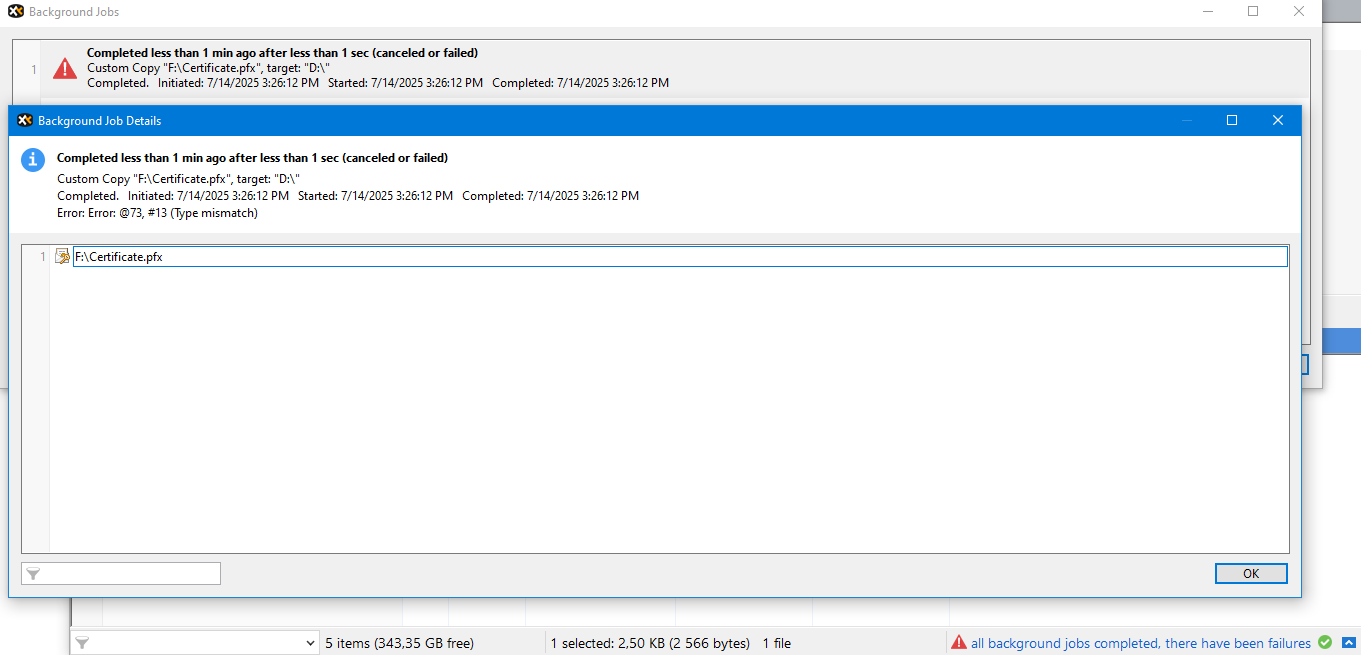
Task: Open the status bar filter dropdown arrow
Action: [308, 643]
